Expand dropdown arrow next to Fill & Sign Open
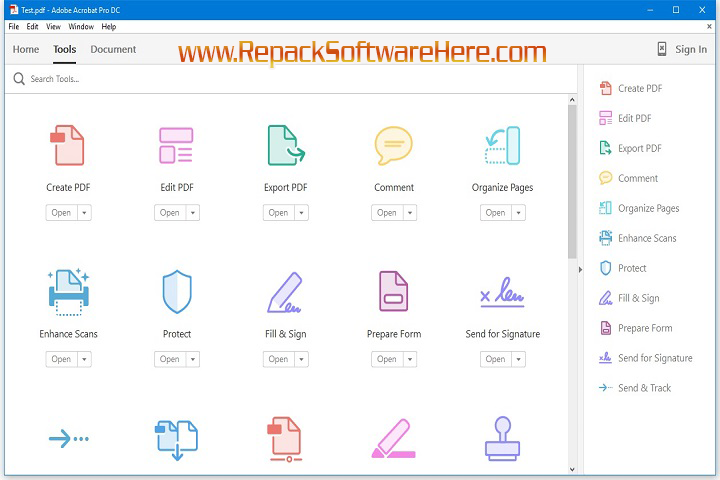Image resolution: width=720 pixels, height=480 pixels. pos(301,359)
